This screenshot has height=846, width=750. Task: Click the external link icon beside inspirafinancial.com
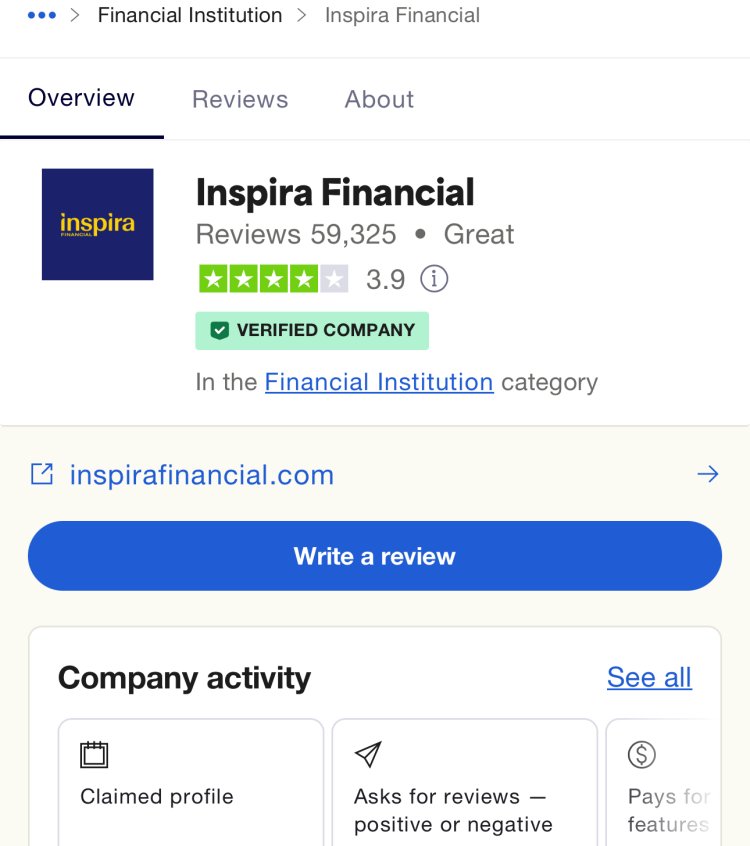pos(42,474)
